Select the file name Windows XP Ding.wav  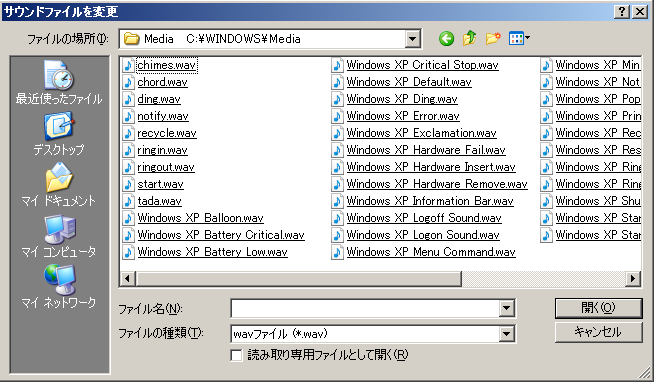coord(402,99)
